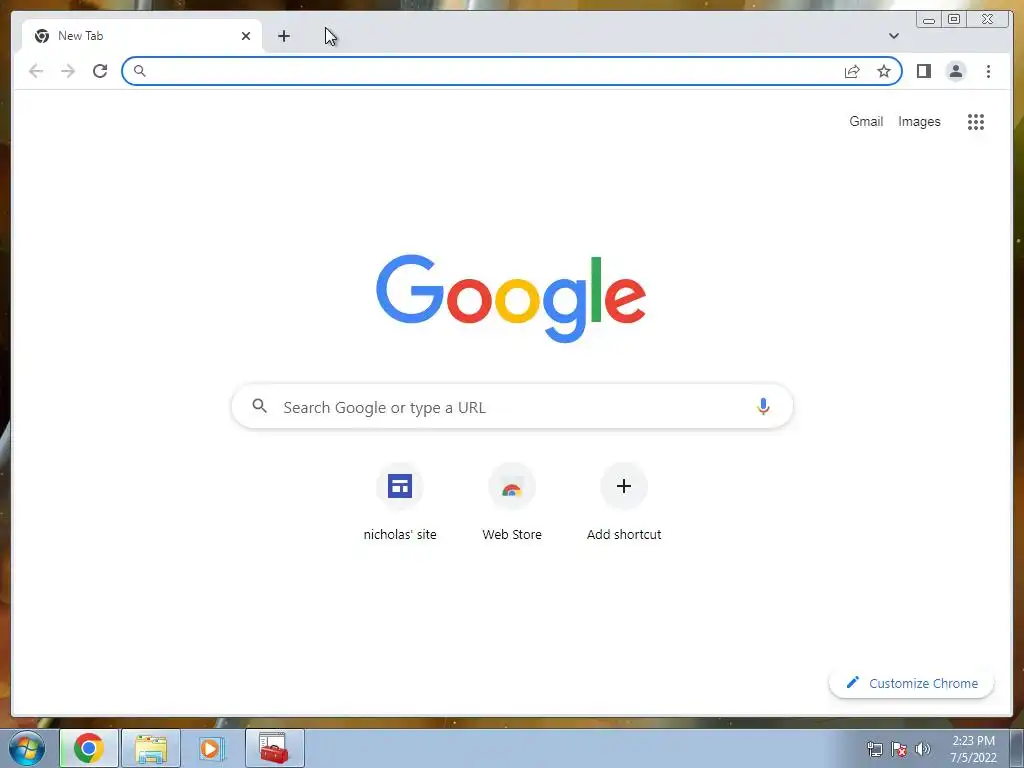Click the red toolbox taskbar icon
1024x768 pixels.
pos(274,748)
